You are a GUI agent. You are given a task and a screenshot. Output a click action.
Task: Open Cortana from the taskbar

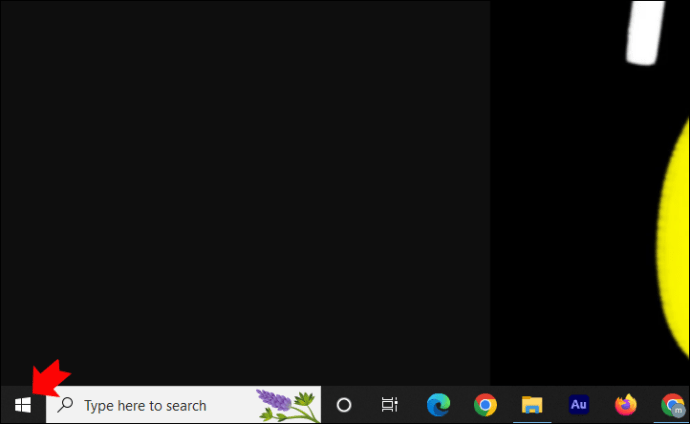[344, 405]
